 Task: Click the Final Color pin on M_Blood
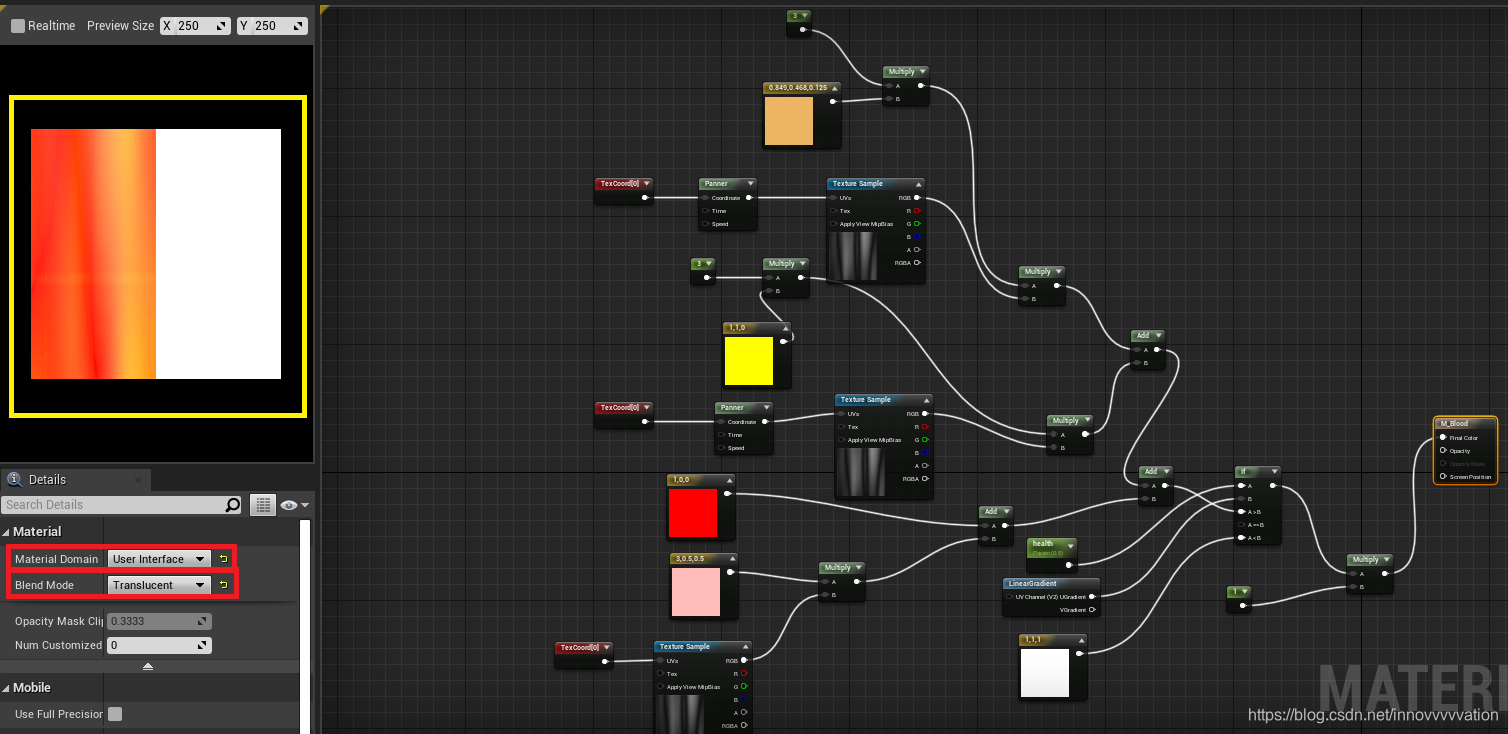point(1442,437)
